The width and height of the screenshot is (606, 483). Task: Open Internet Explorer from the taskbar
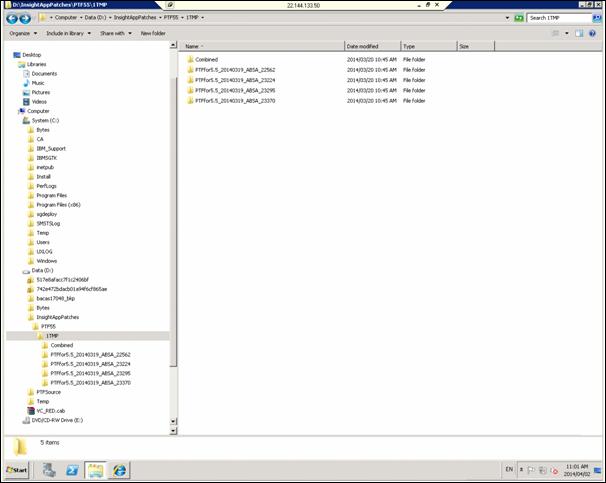(120, 468)
